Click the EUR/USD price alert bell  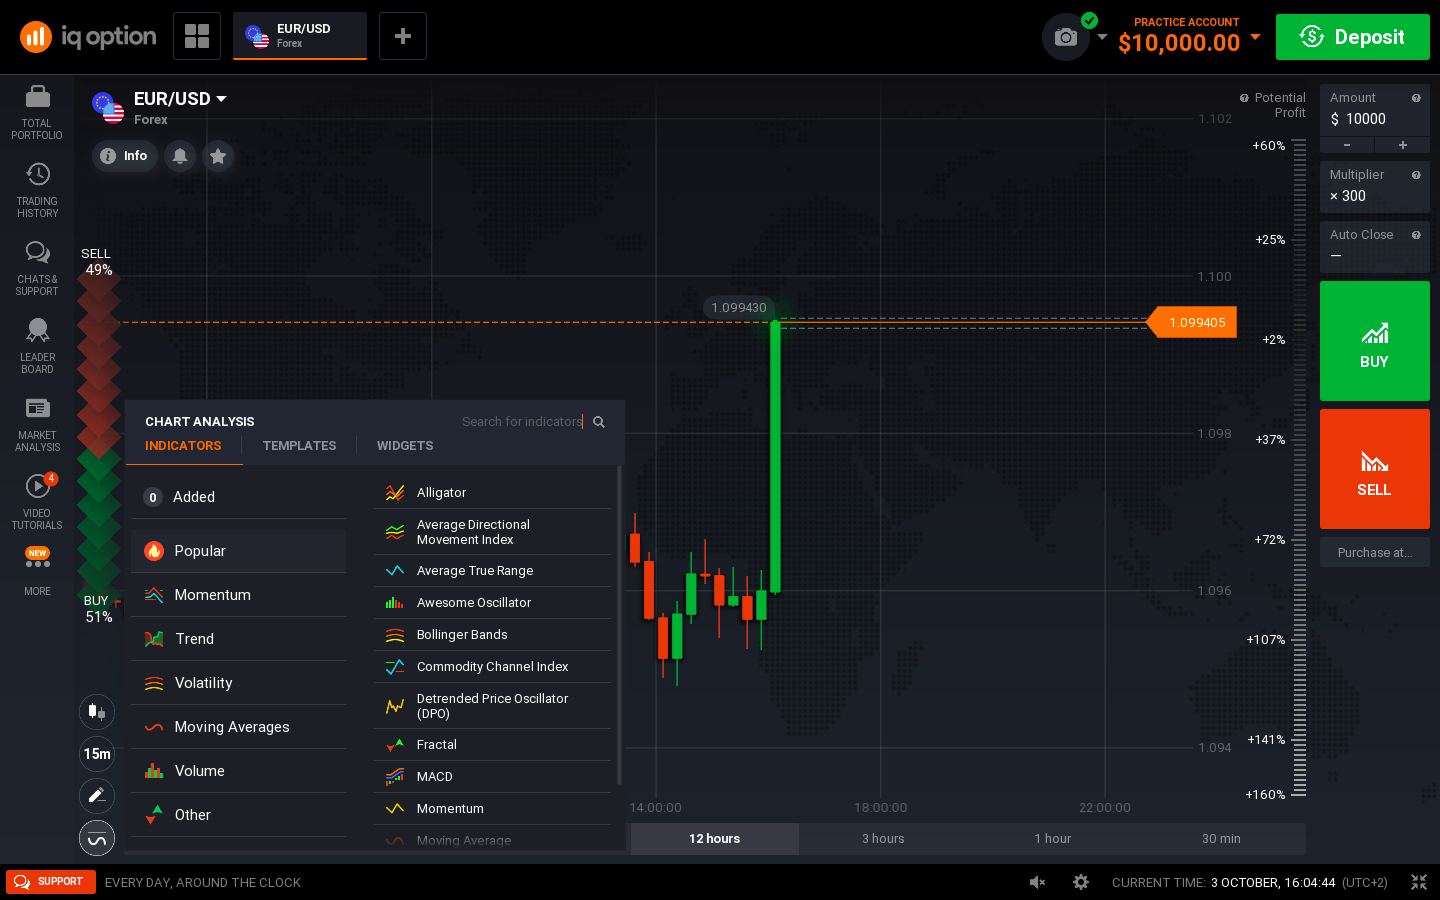[x=180, y=156]
